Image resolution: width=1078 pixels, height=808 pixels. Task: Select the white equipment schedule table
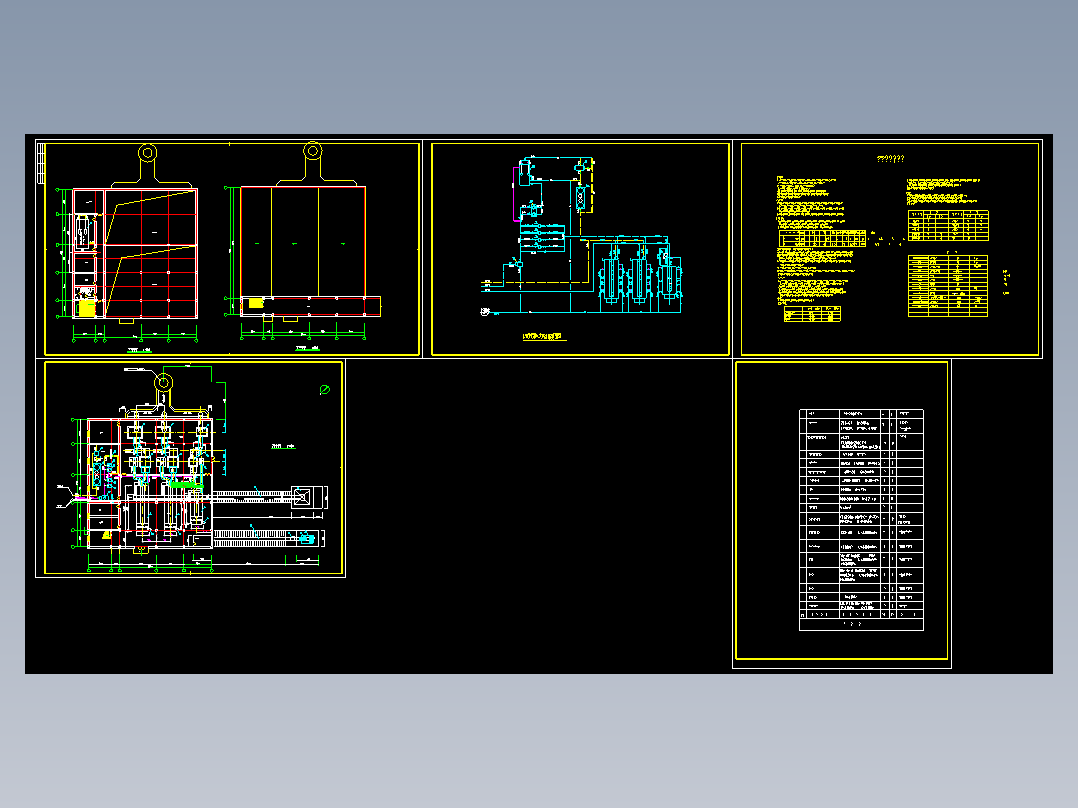pos(861,520)
